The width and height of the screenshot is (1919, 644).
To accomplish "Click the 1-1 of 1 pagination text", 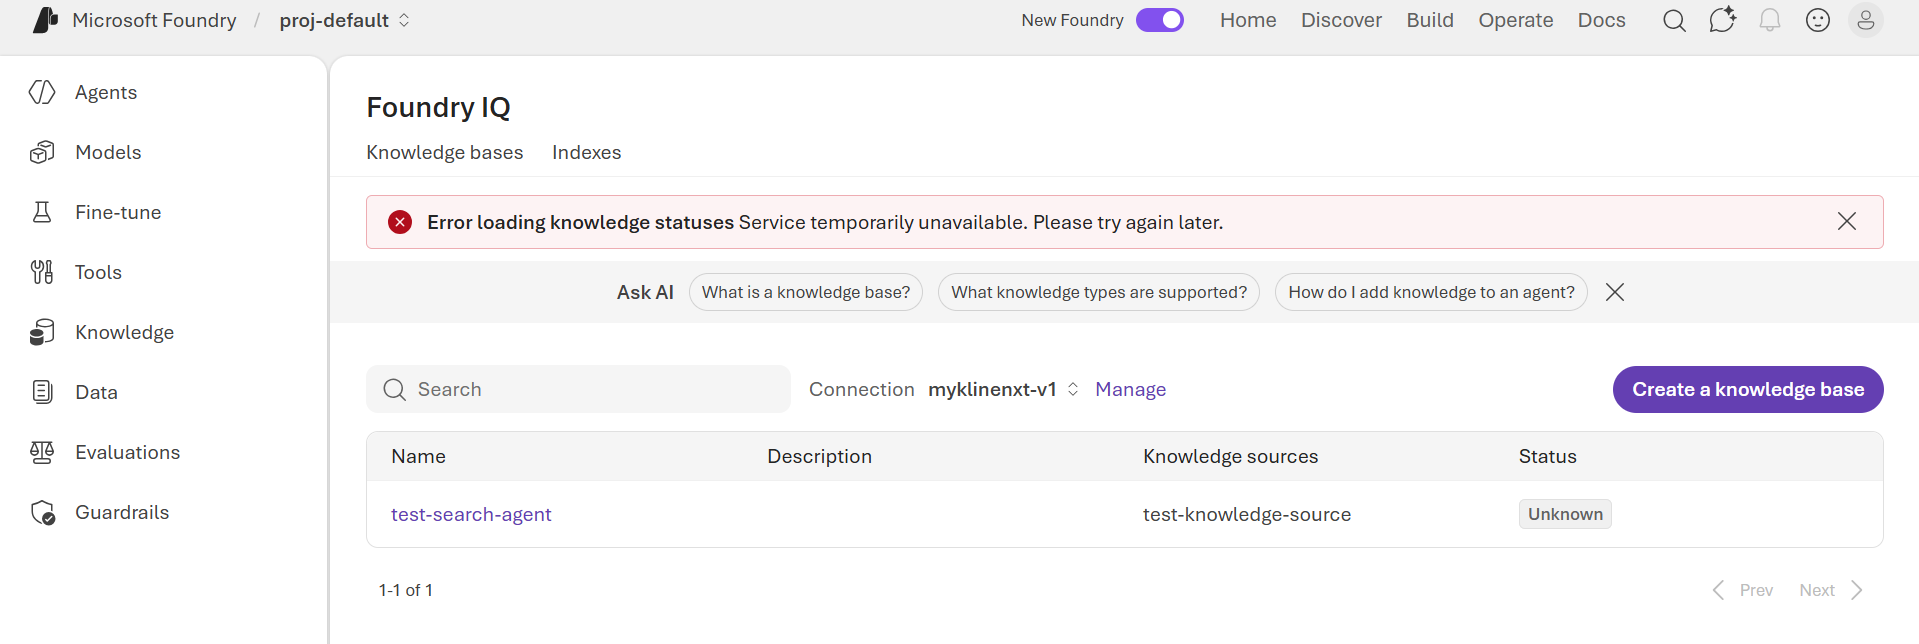I will click(406, 590).
